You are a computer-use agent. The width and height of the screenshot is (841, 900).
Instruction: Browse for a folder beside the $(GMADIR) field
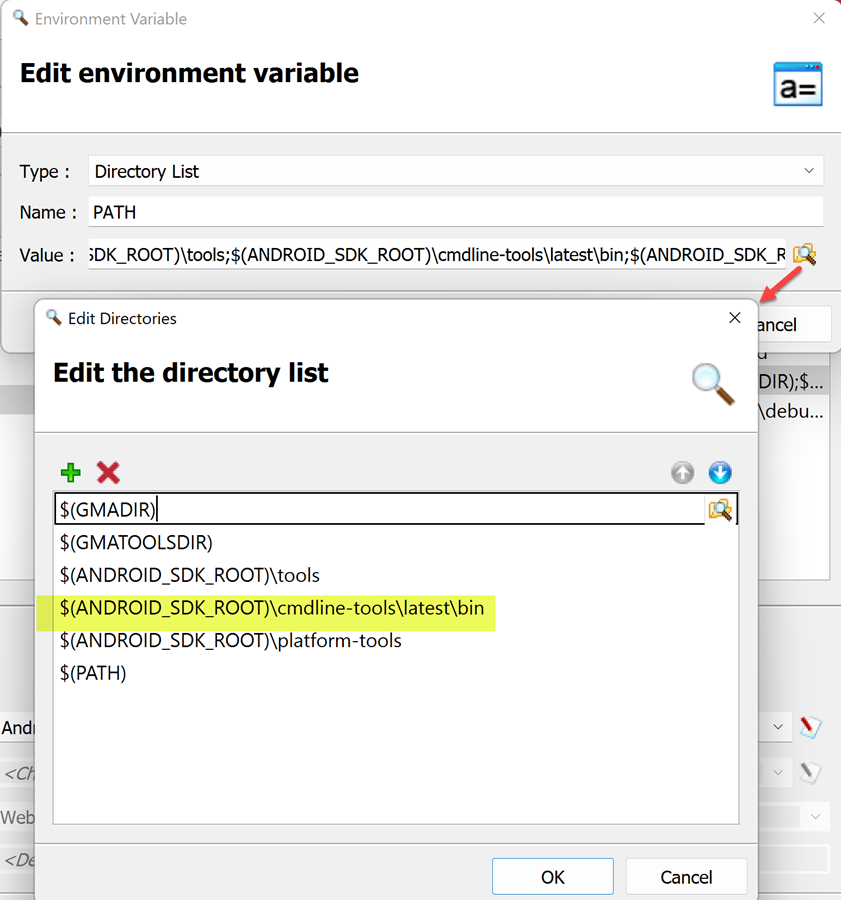pos(722,508)
